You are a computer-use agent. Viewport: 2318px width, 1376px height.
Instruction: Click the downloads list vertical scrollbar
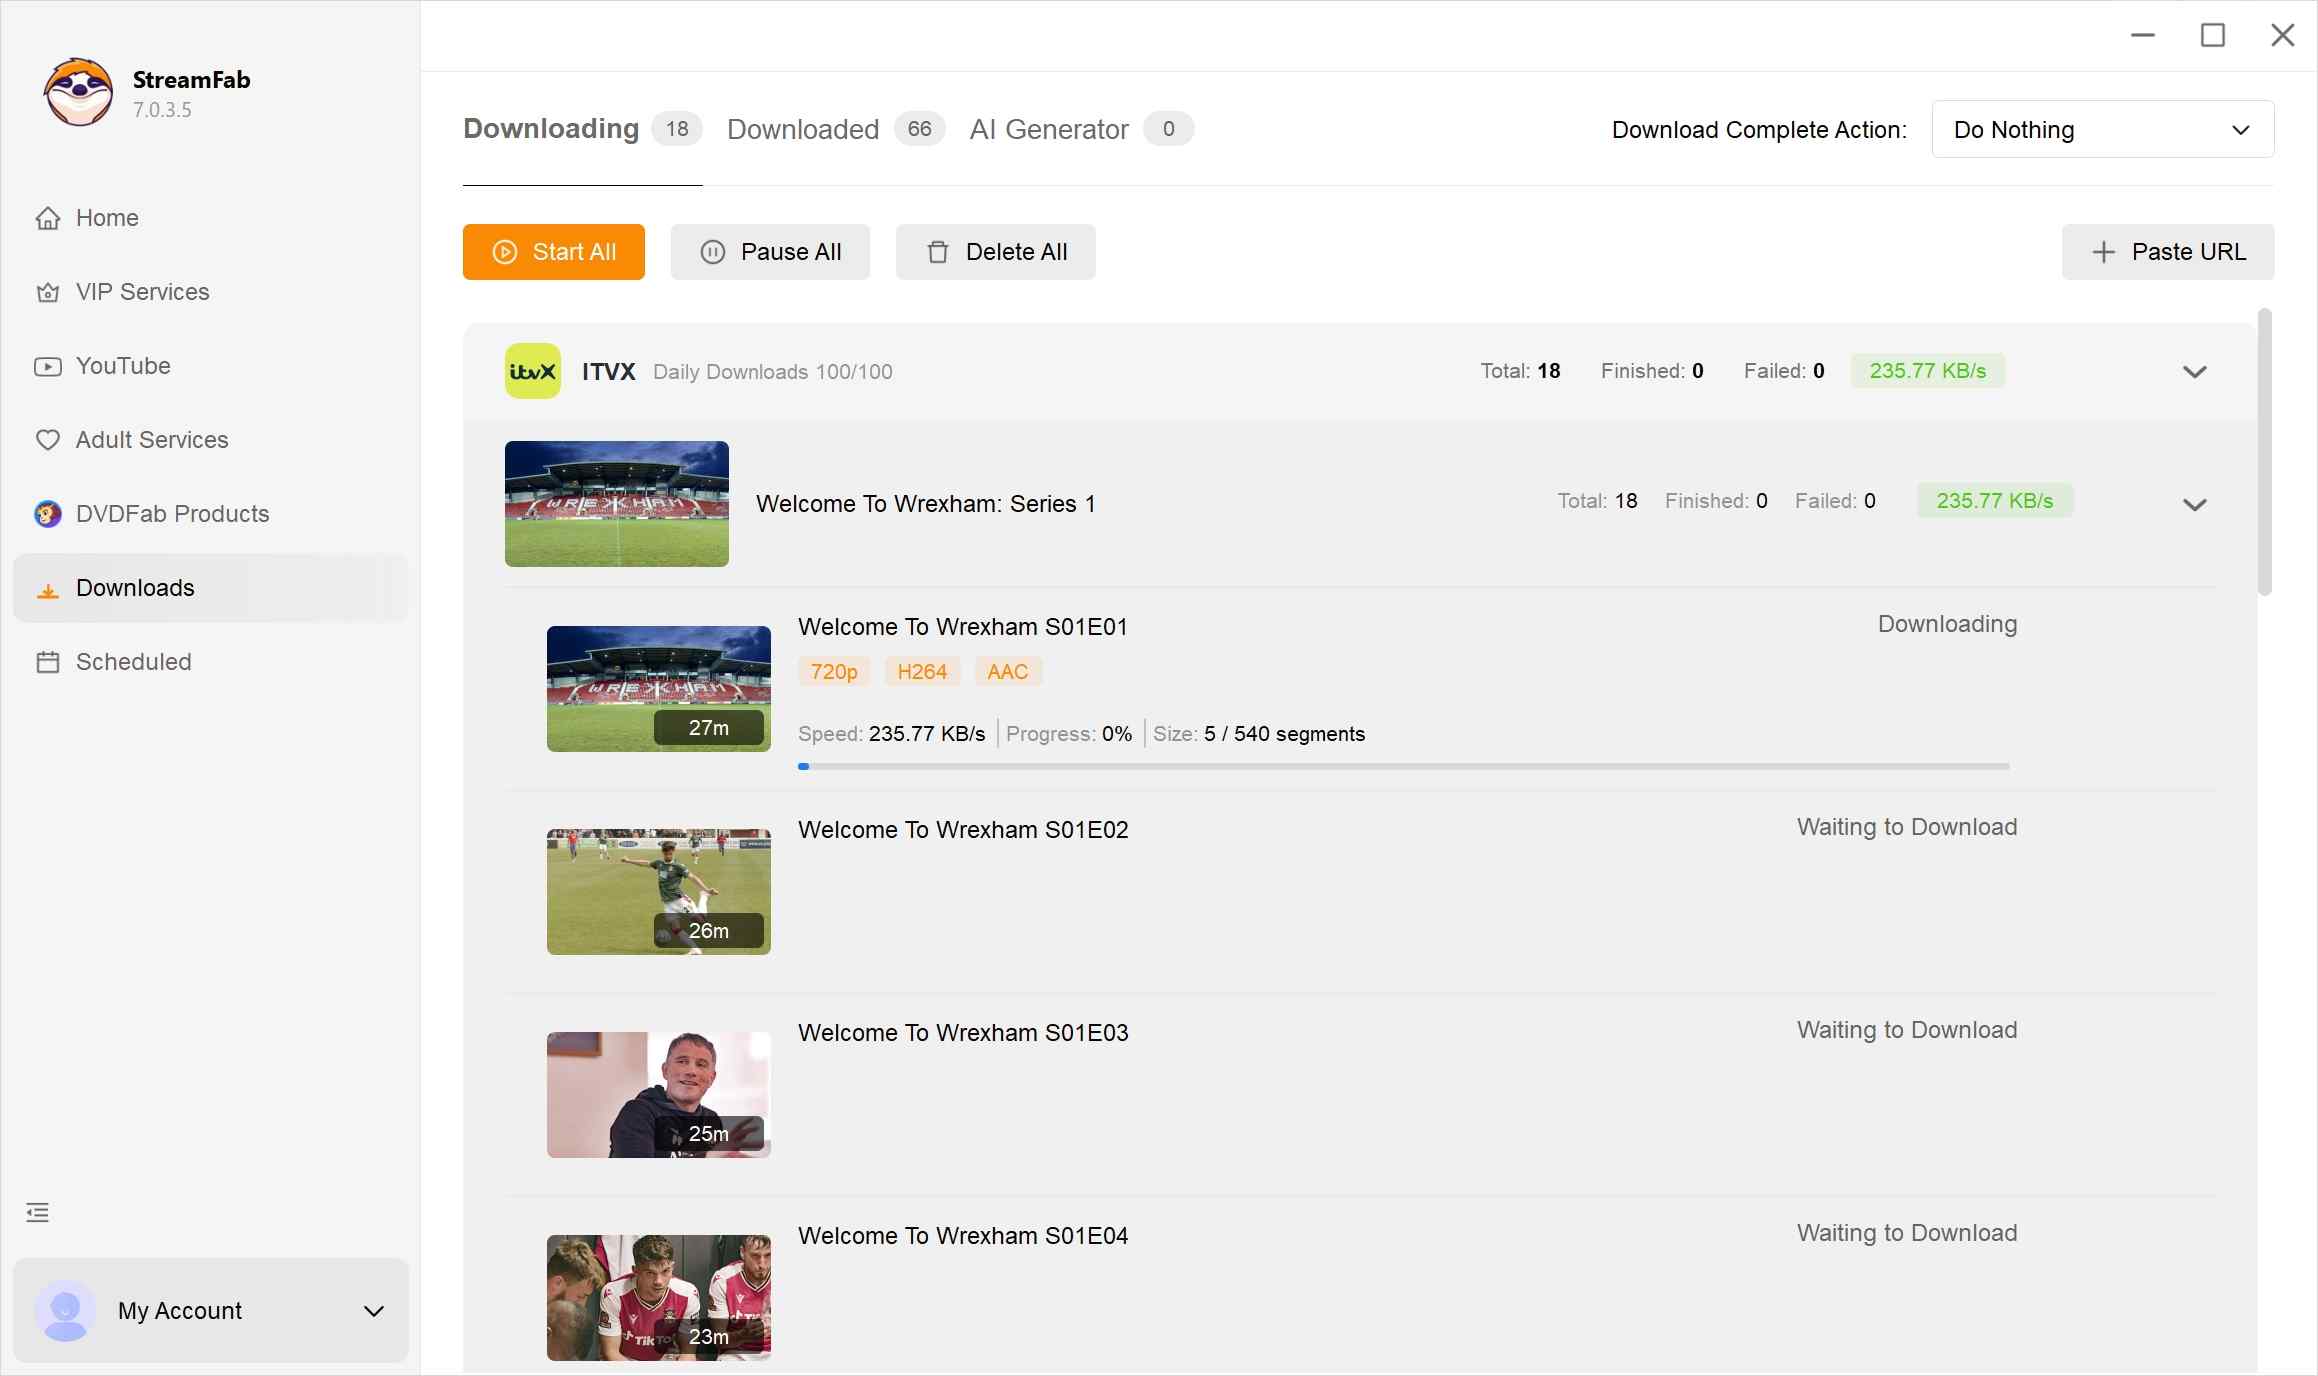tap(2265, 452)
